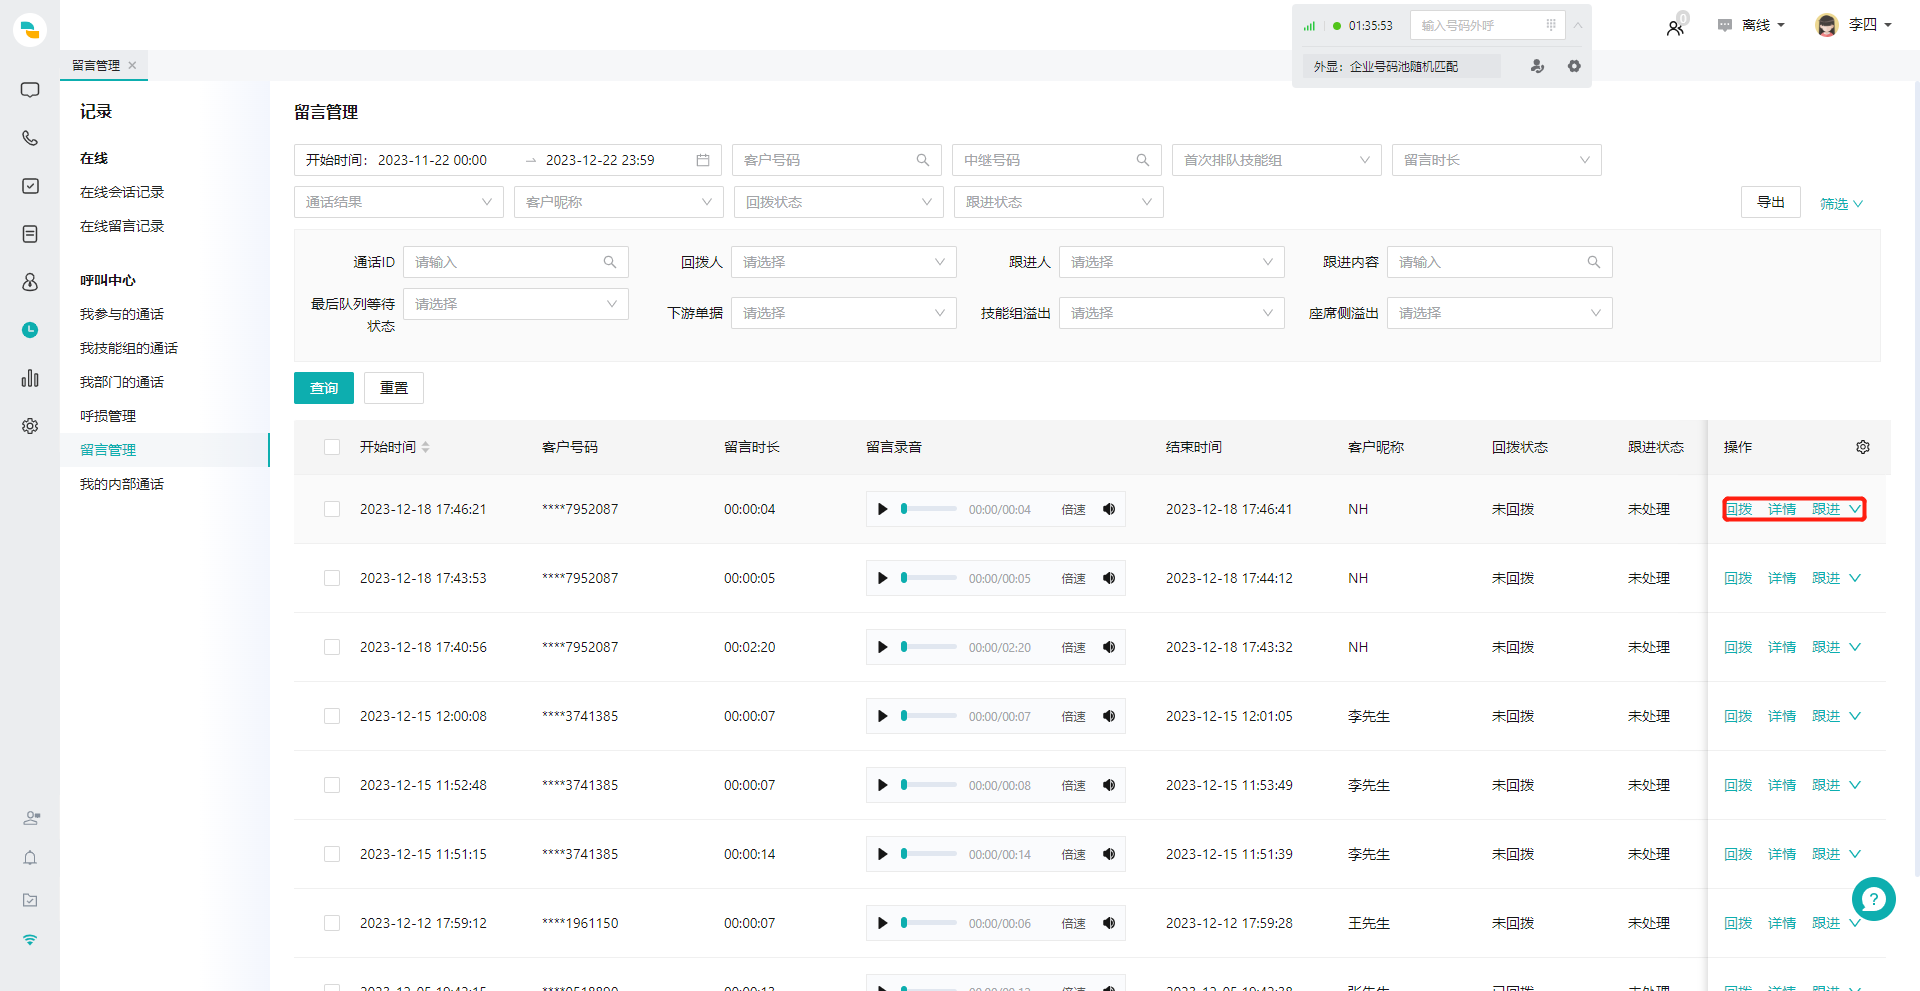Expand more actions for 17:43:53 row

pyautogui.click(x=1855, y=578)
